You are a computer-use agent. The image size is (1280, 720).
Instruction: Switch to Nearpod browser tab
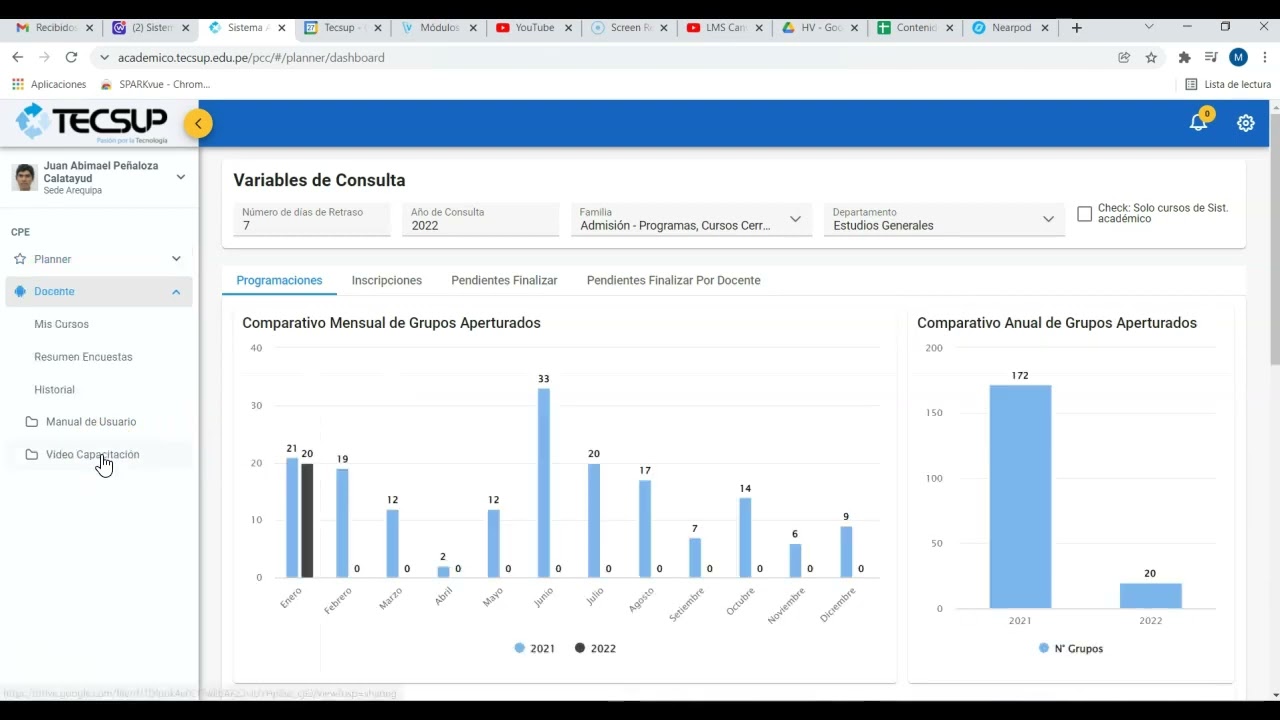click(x=1010, y=28)
